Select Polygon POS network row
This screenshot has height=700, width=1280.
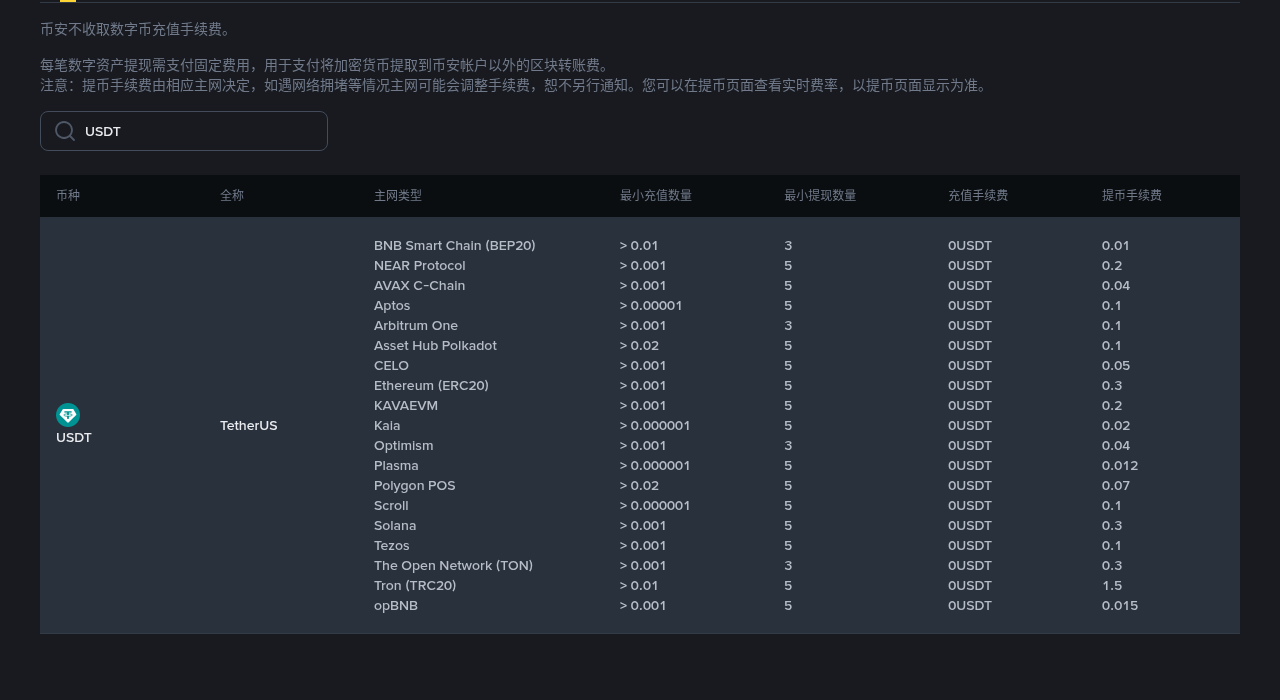pos(415,486)
